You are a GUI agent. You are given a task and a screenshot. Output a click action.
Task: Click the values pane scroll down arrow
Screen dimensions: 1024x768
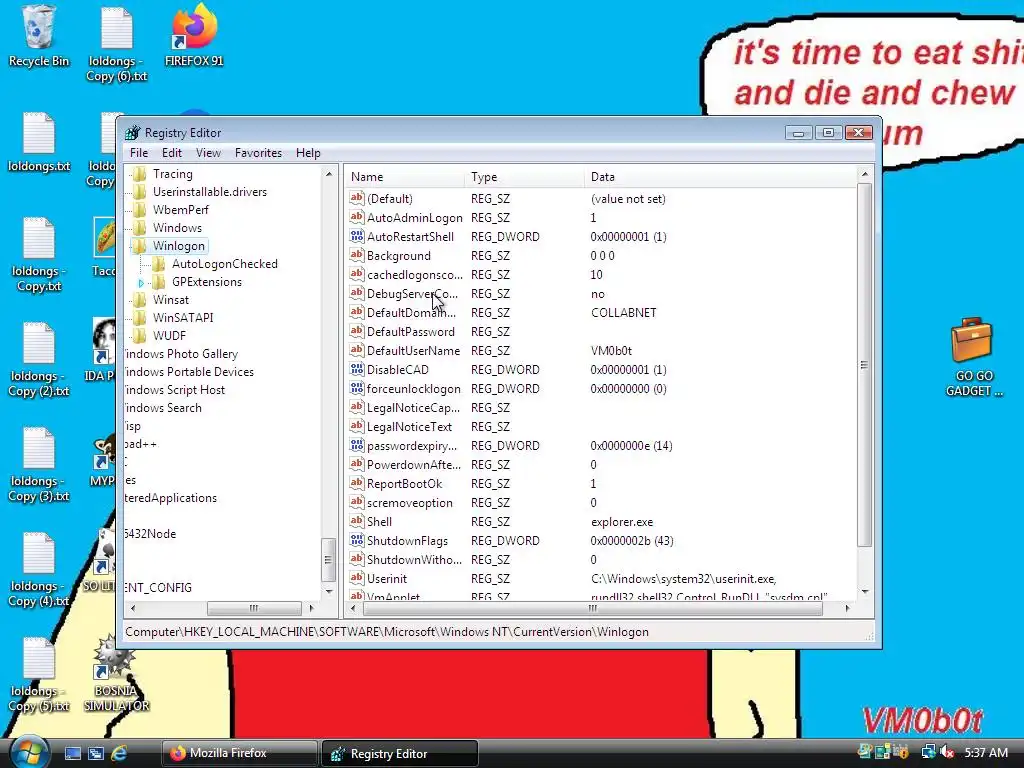click(x=865, y=592)
